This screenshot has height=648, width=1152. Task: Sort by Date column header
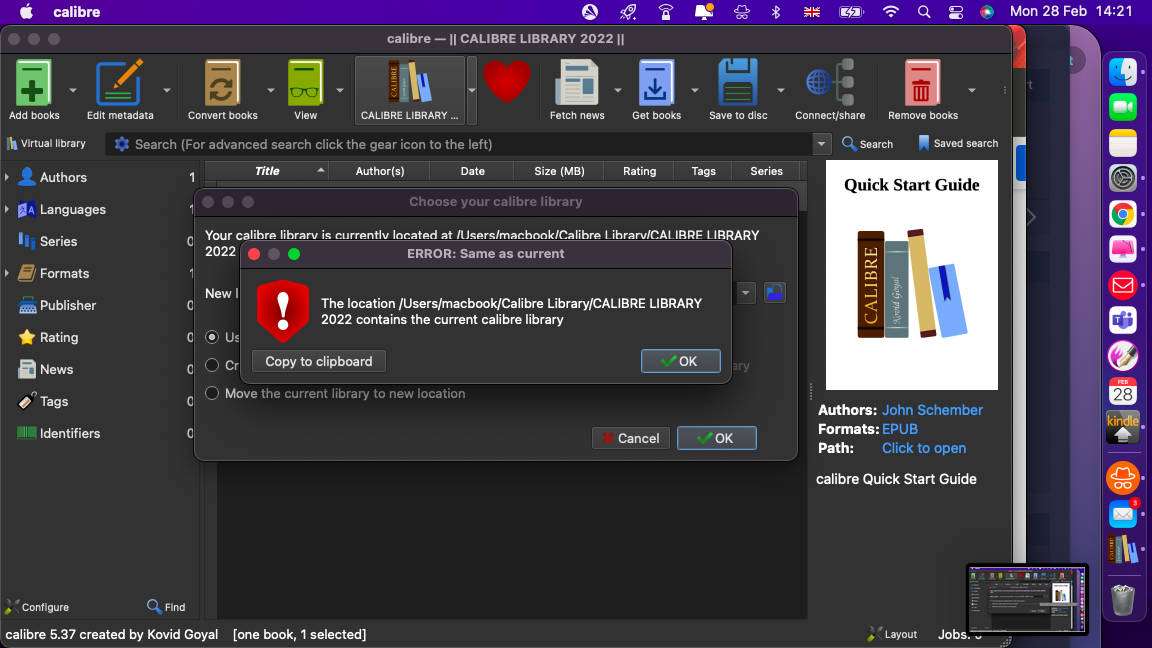[x=472, y=171]
